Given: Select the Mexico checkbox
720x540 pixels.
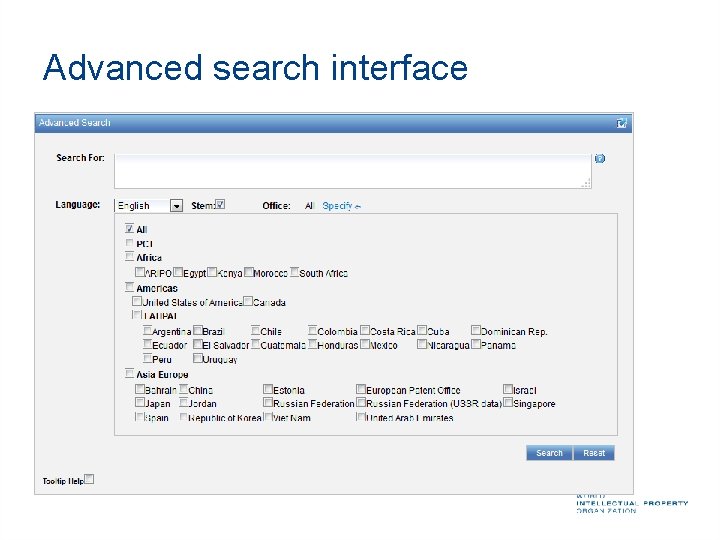Looking at the screenshot, I should (x=365, y=344).
